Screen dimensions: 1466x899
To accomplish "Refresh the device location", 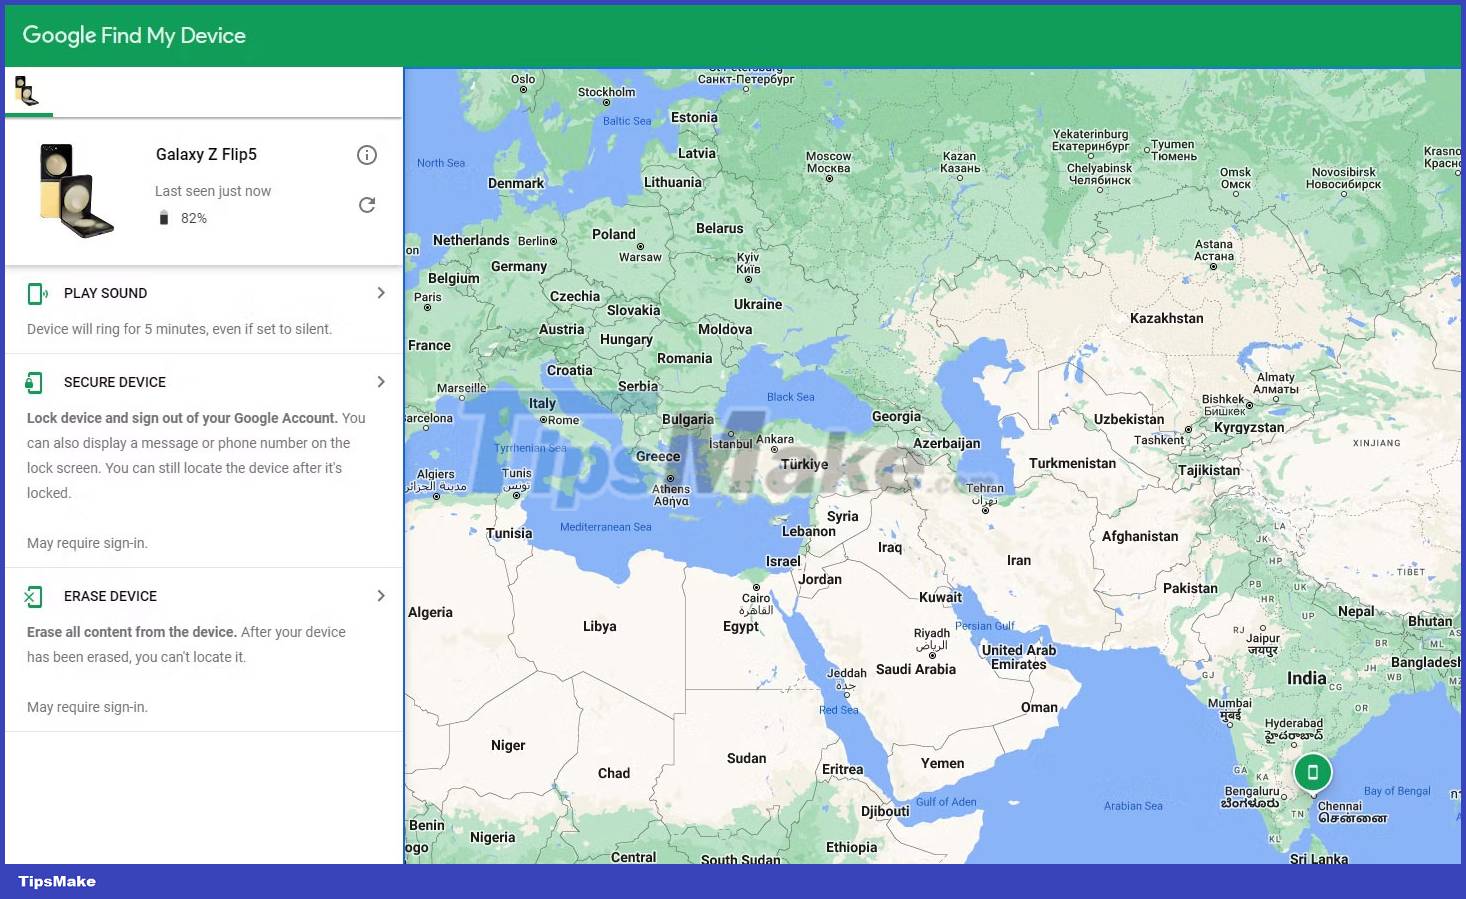I will point(367,205).
